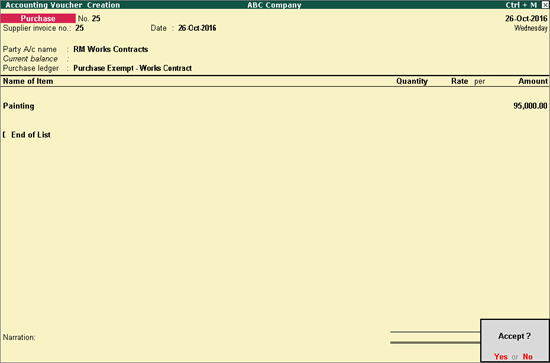Click the Ctrl + M shortcut label
The image size is (550, 363).
(x=521, y=5)
